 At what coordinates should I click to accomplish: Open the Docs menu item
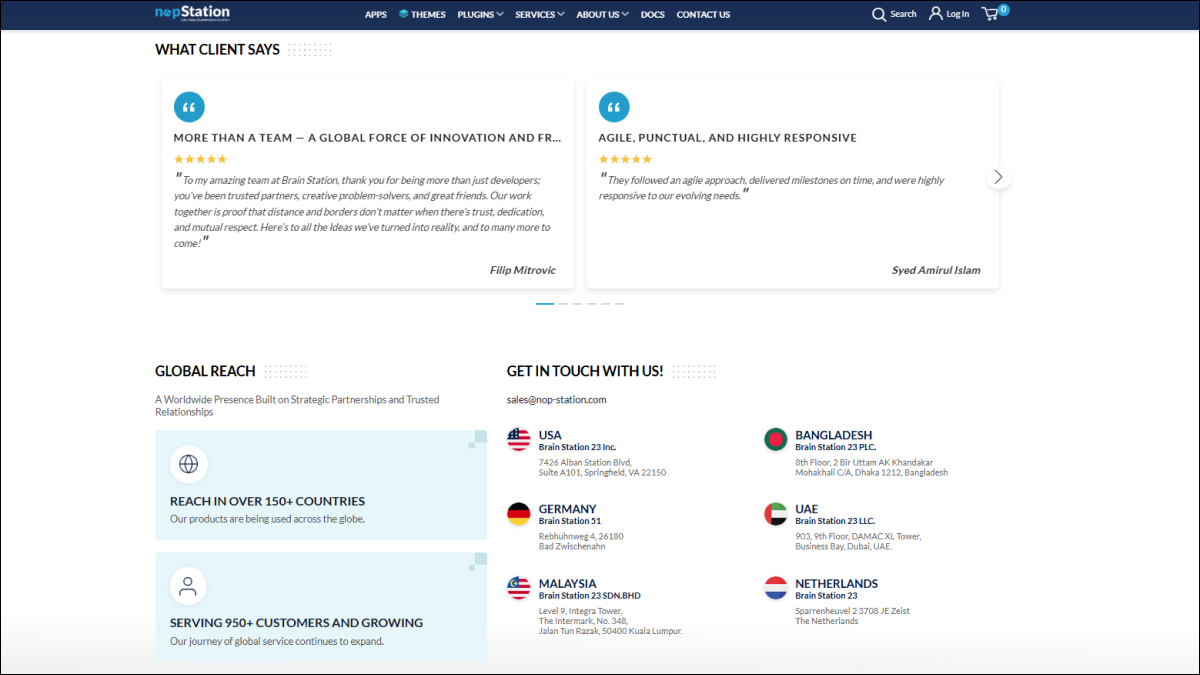[x=652, y=14]
